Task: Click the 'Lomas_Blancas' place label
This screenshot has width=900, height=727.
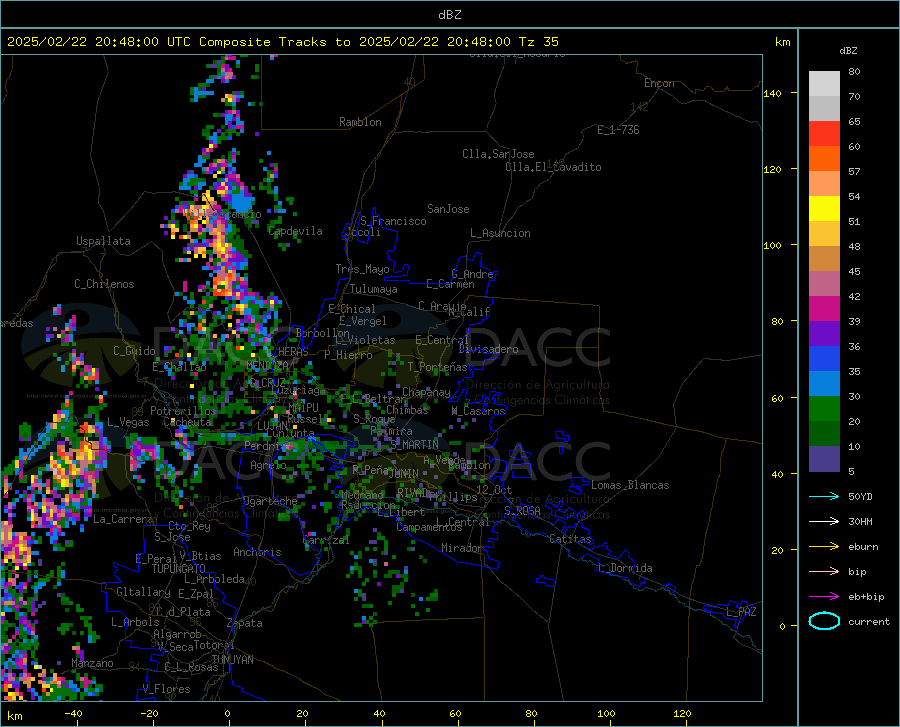Action: 630,485
